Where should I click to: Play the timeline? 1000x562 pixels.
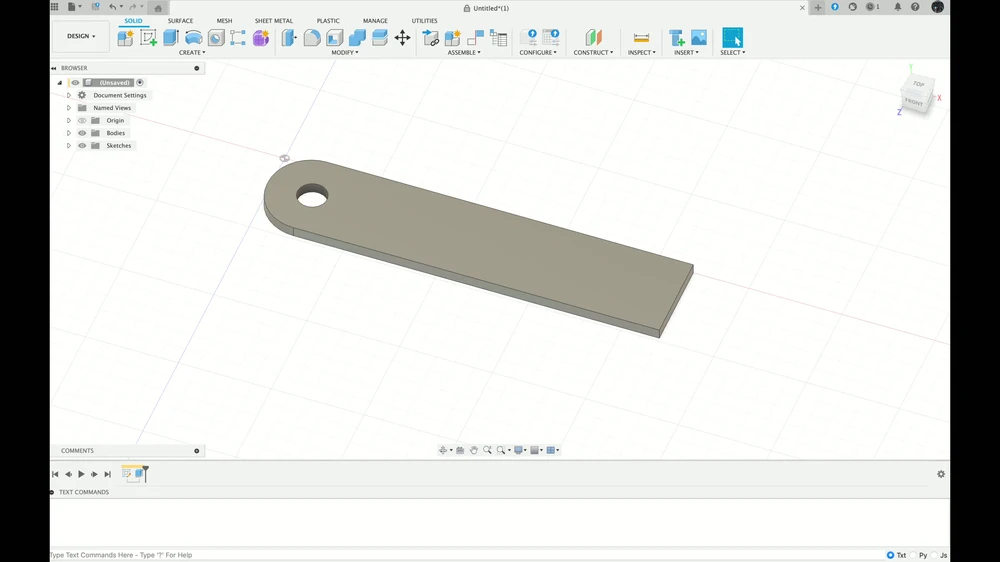[x=81, y=474]
